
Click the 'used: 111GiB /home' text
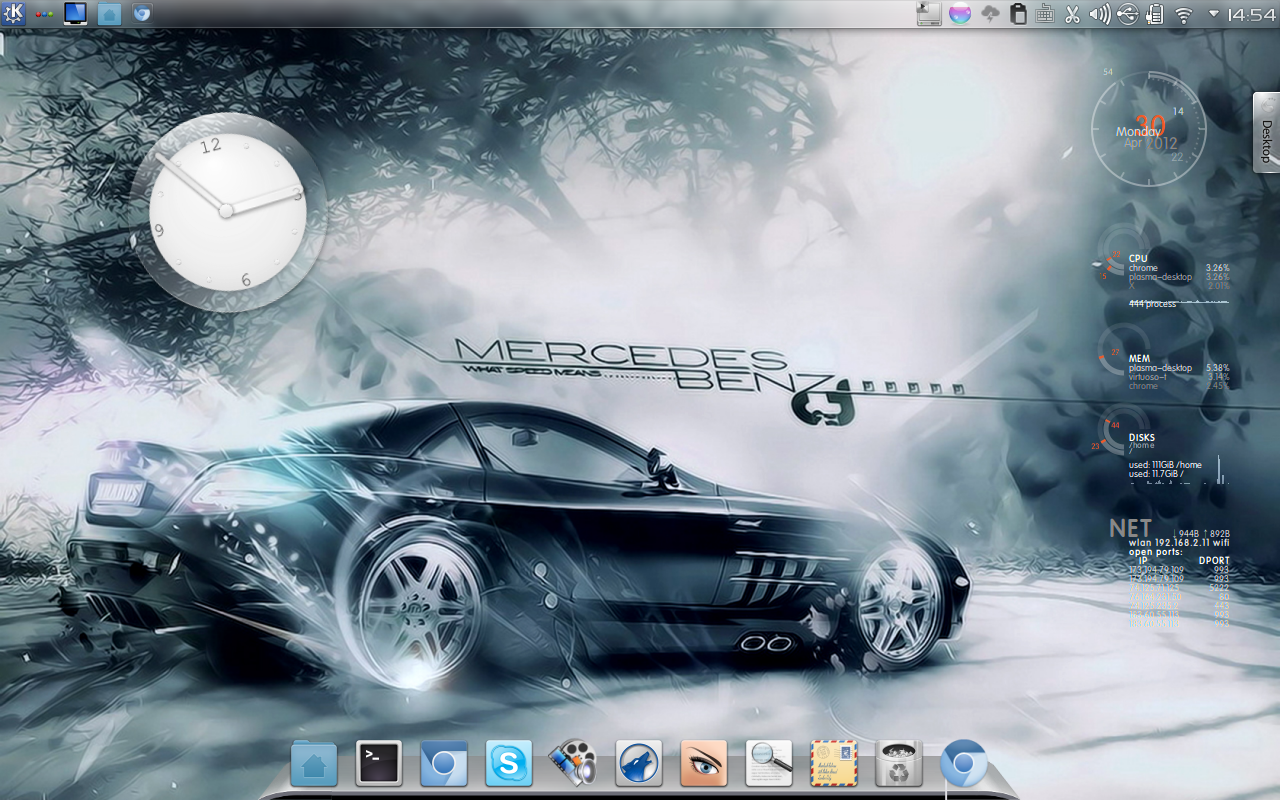[x=1165, y=465]
